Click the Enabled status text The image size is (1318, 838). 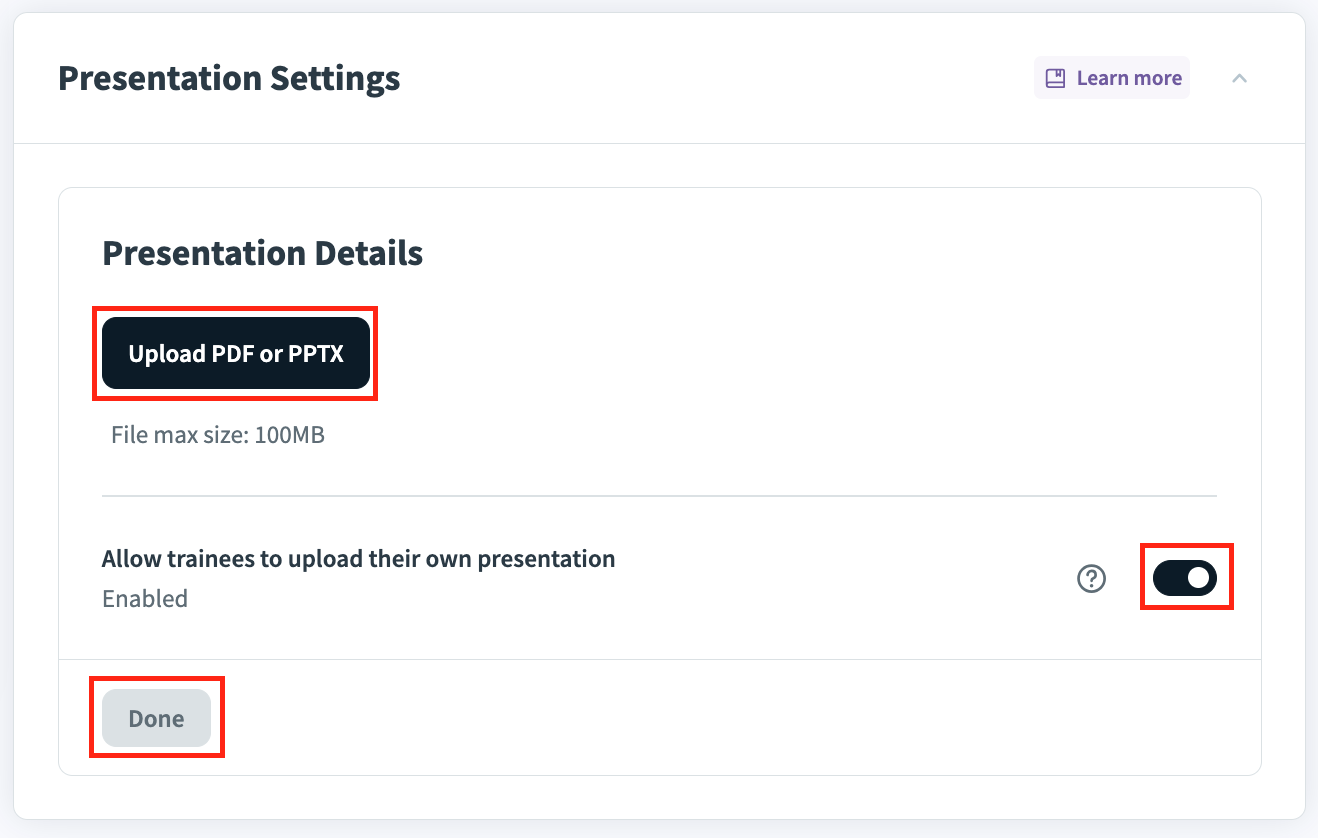[145, 599]
